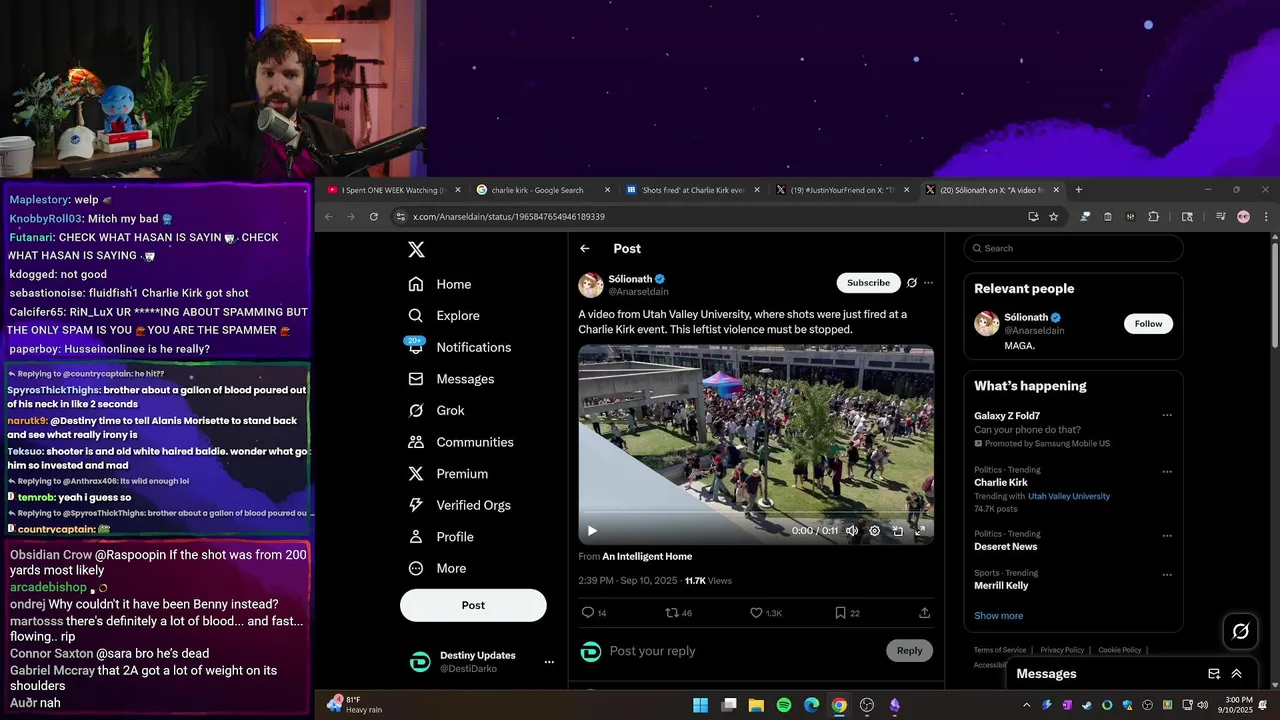Open Explore in X sidebar
1280x720 pixels.
[x=444, y=315]
